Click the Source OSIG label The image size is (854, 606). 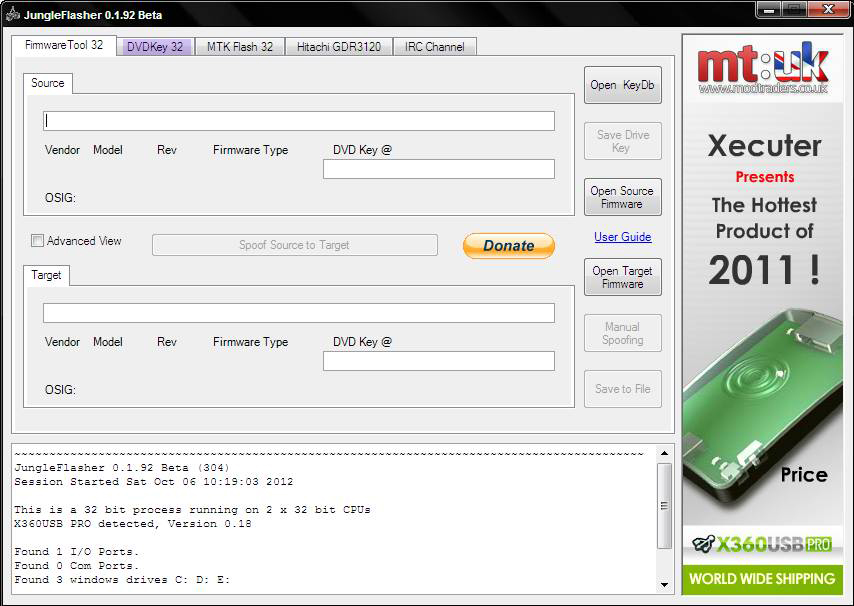[x=60, y=198]
